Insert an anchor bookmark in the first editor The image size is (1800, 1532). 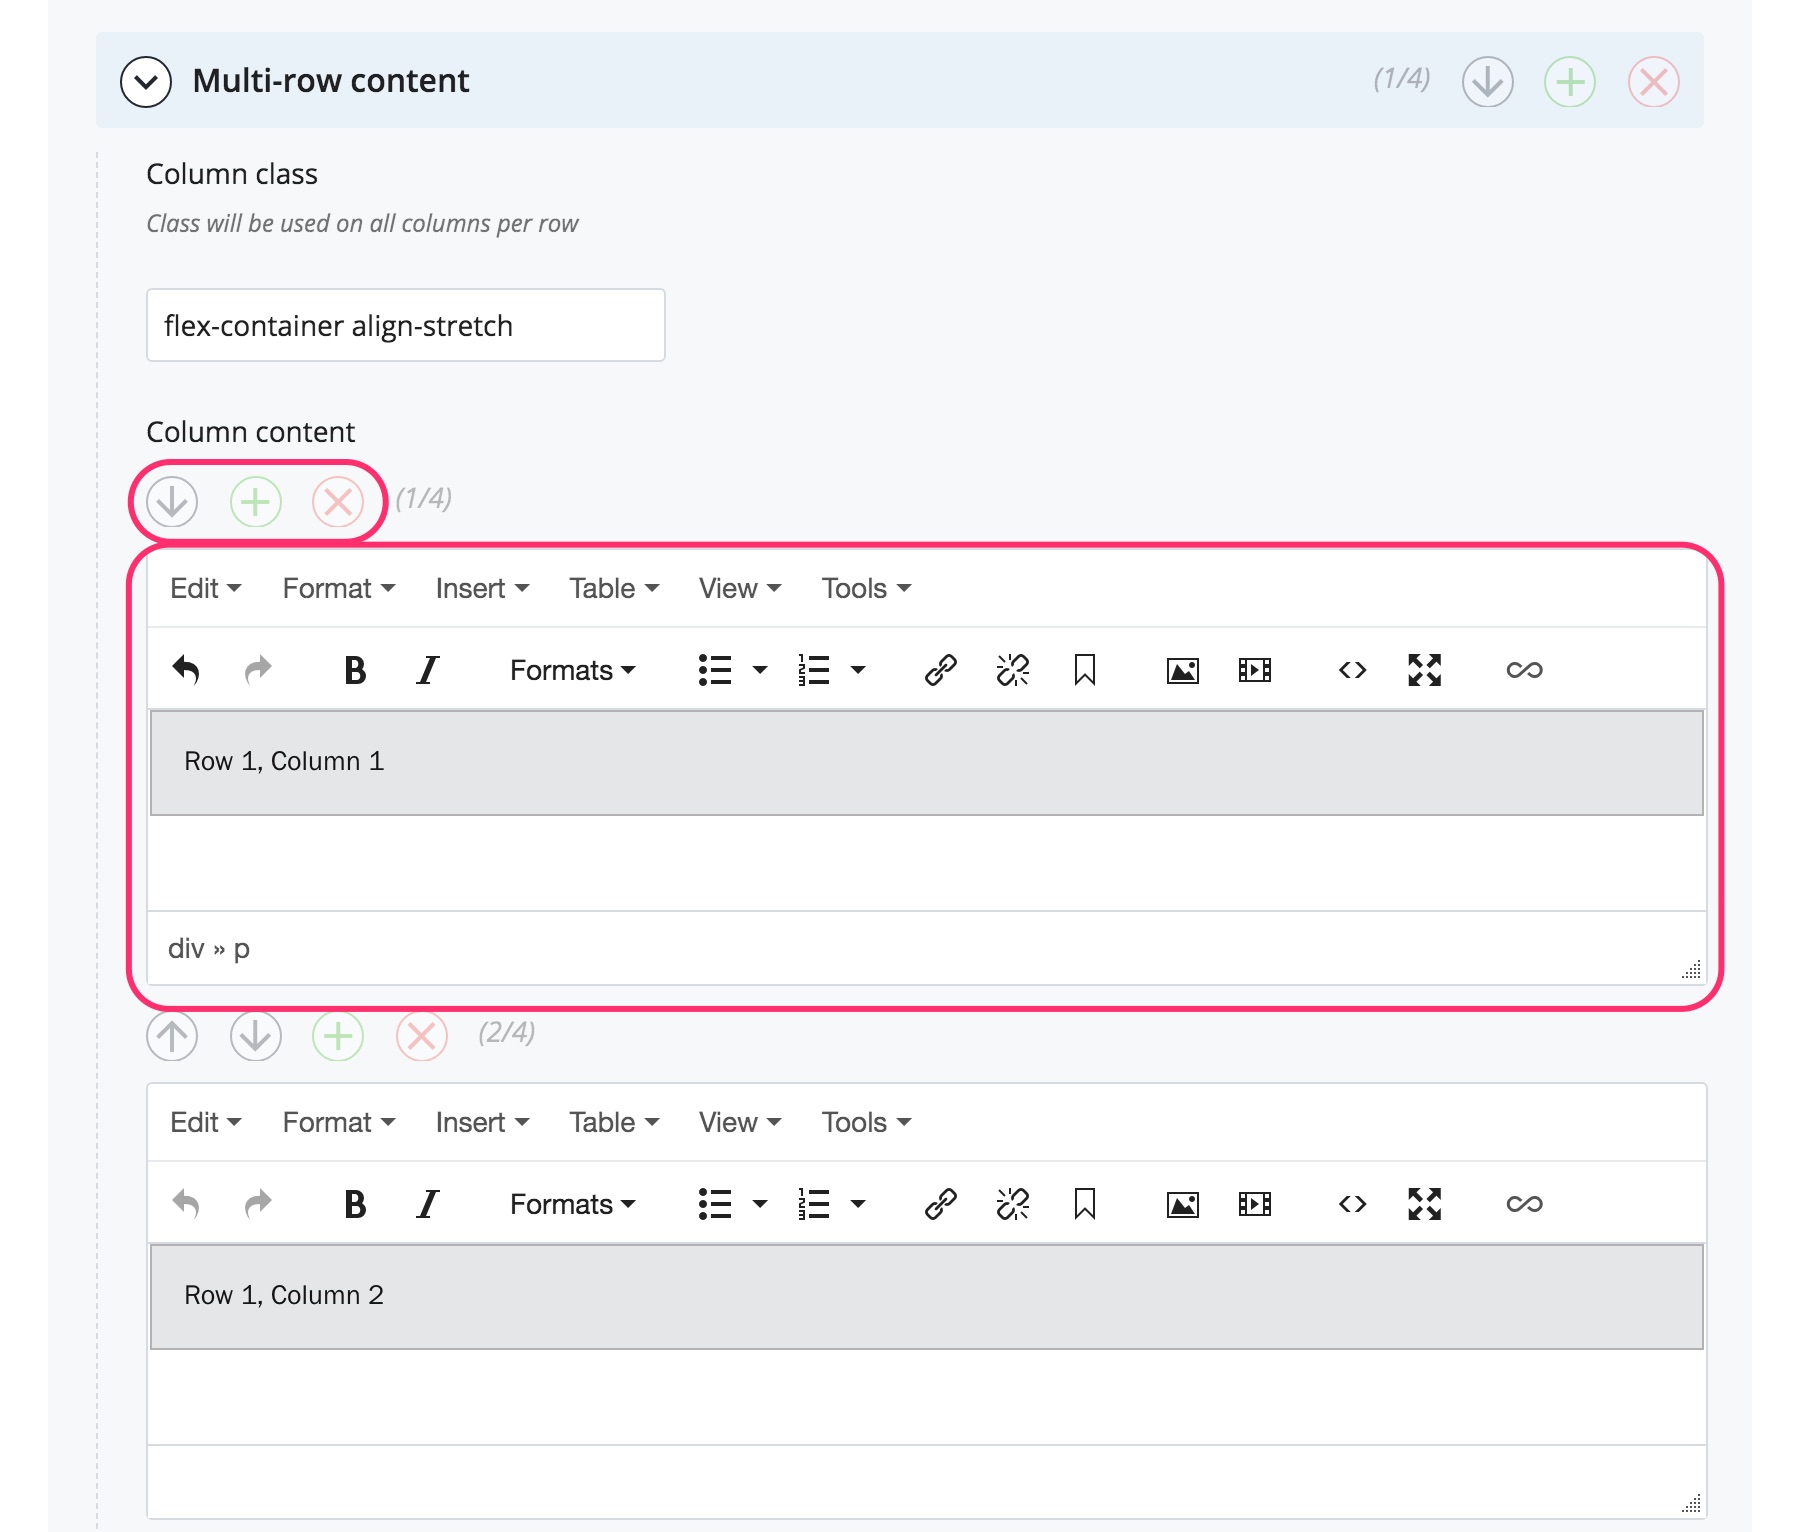coord(1085,670)
